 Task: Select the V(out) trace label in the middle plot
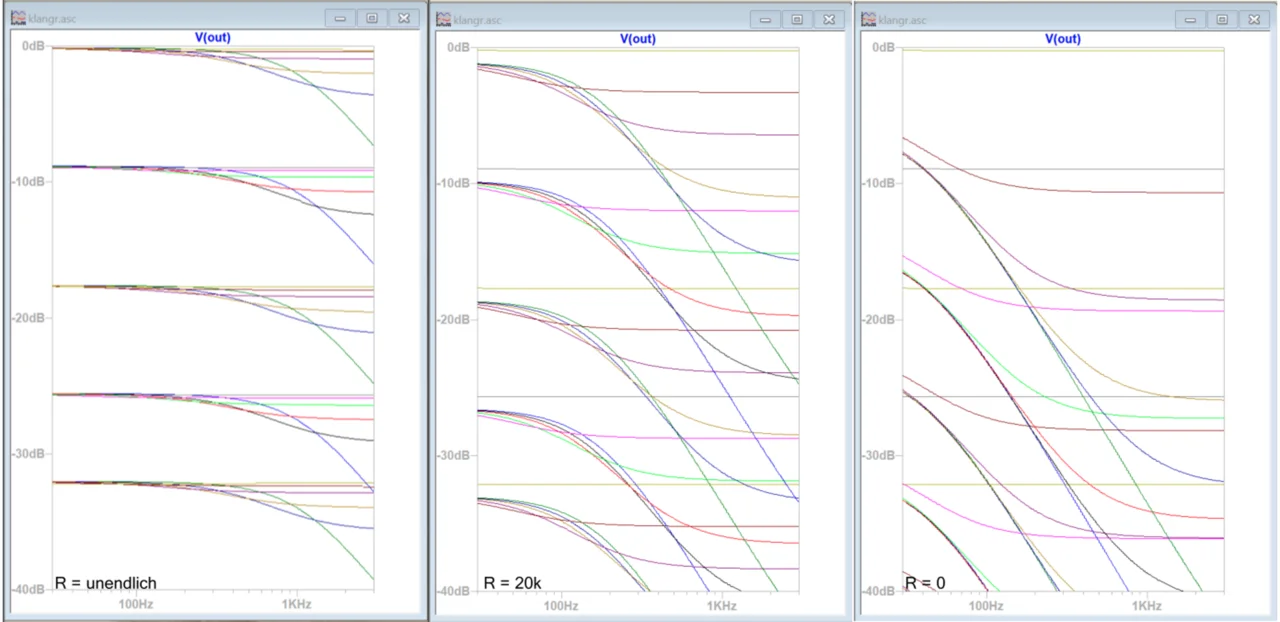click(638, 39)
